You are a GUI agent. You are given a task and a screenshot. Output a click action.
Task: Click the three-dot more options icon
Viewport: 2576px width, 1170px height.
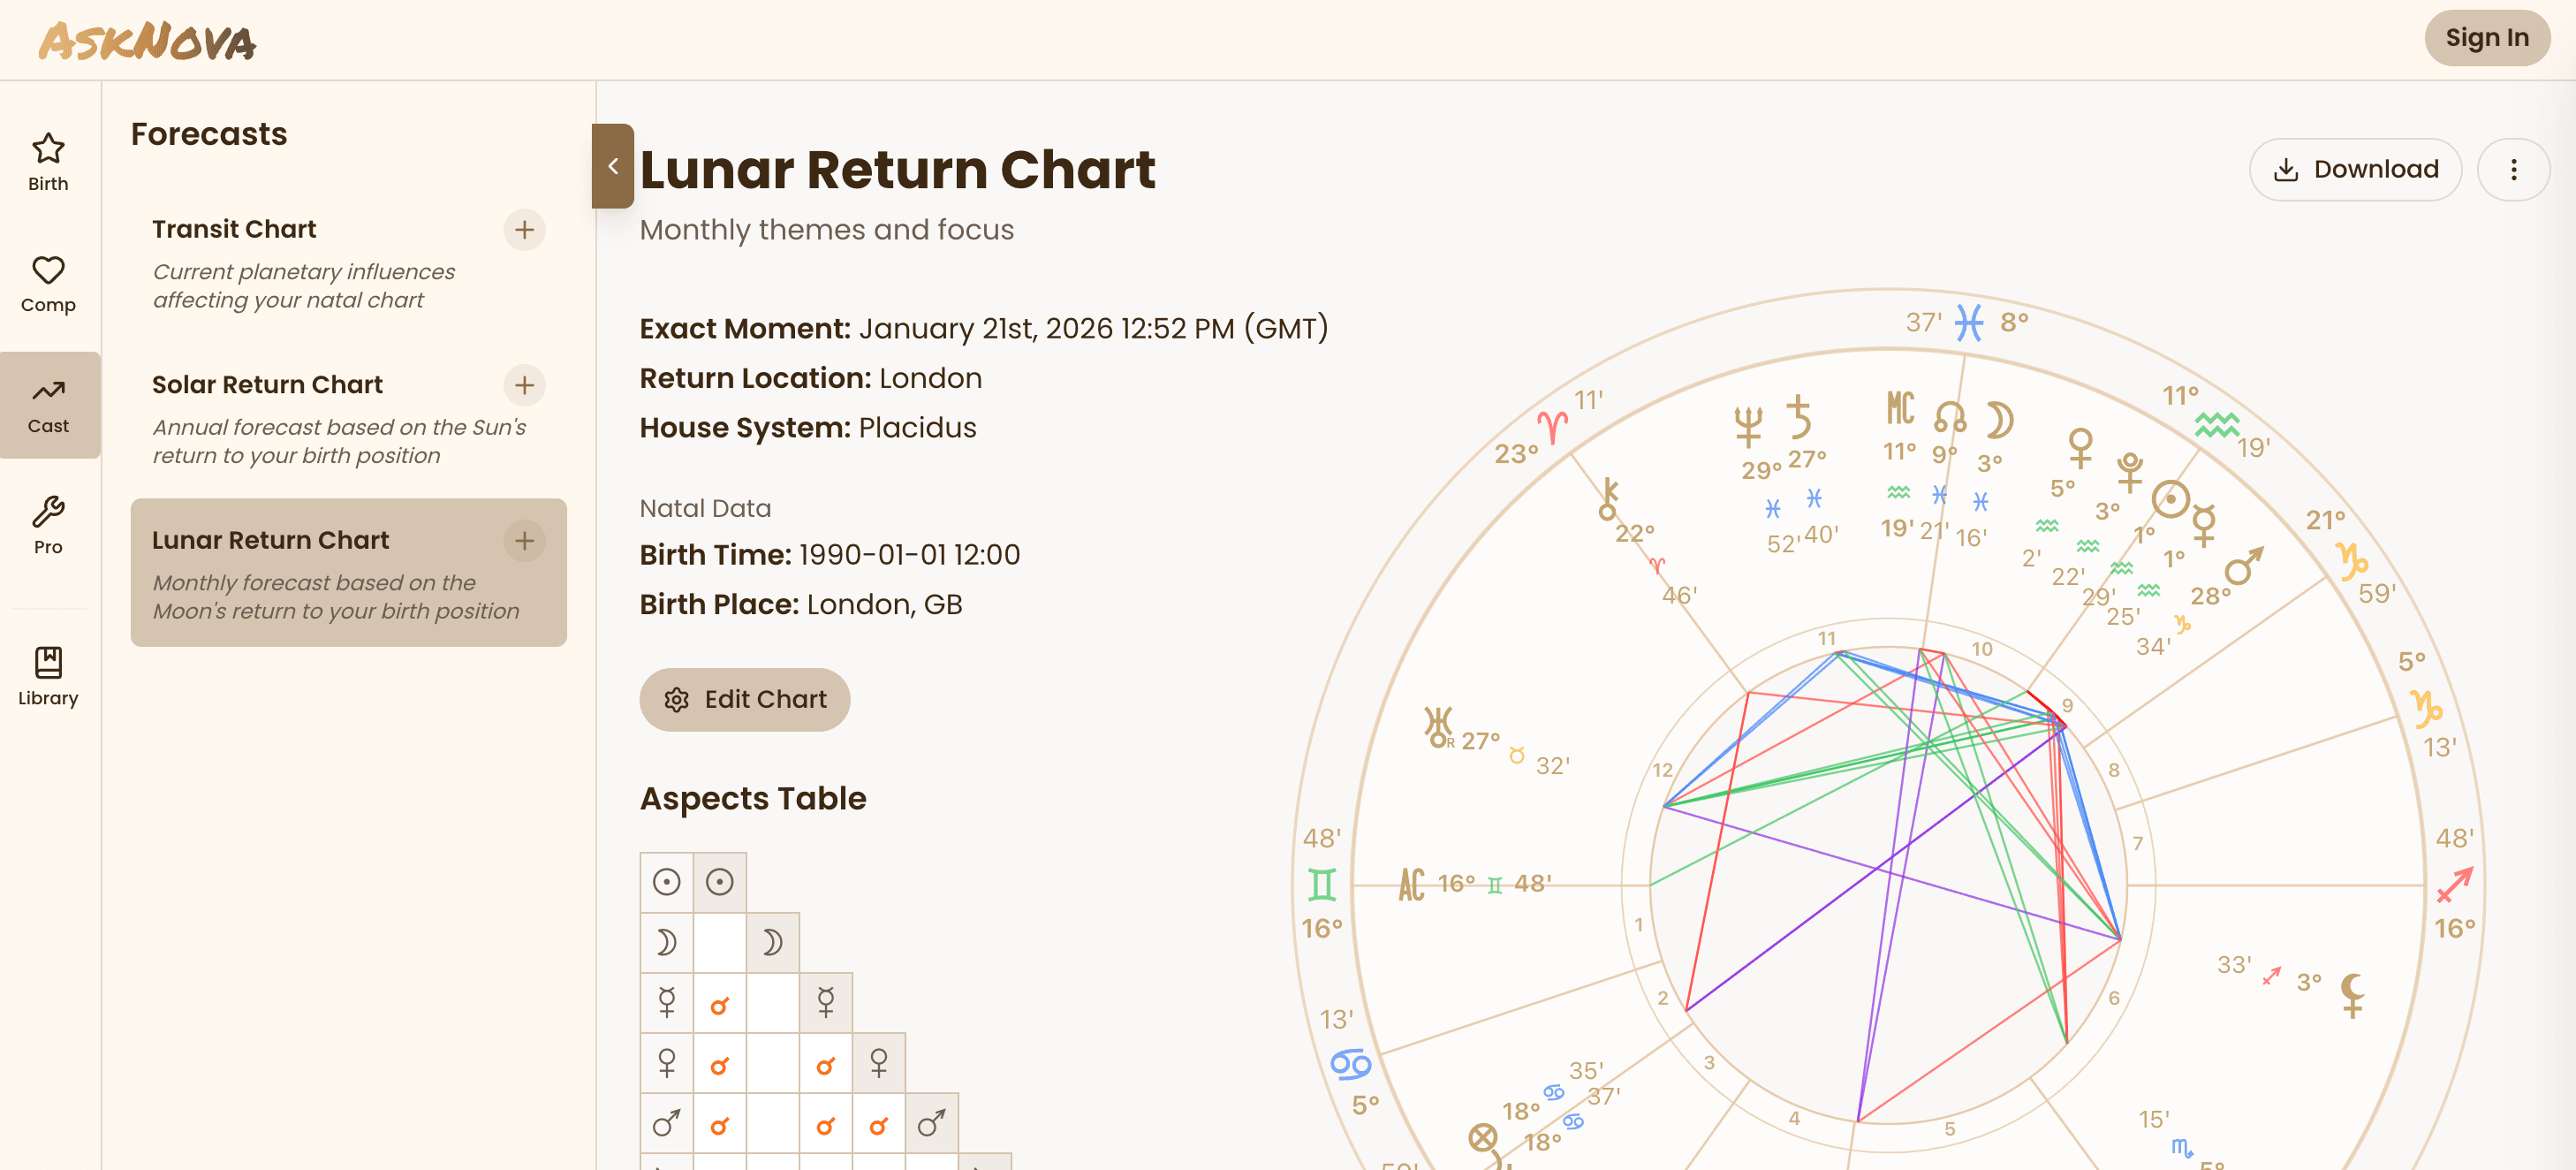[x=2512, y=169]
